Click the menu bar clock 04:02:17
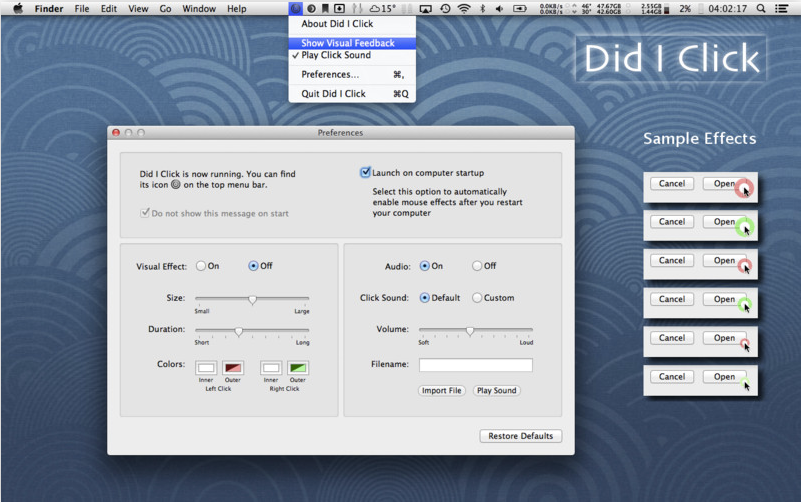The image size is (801, 502). [727, 9]
